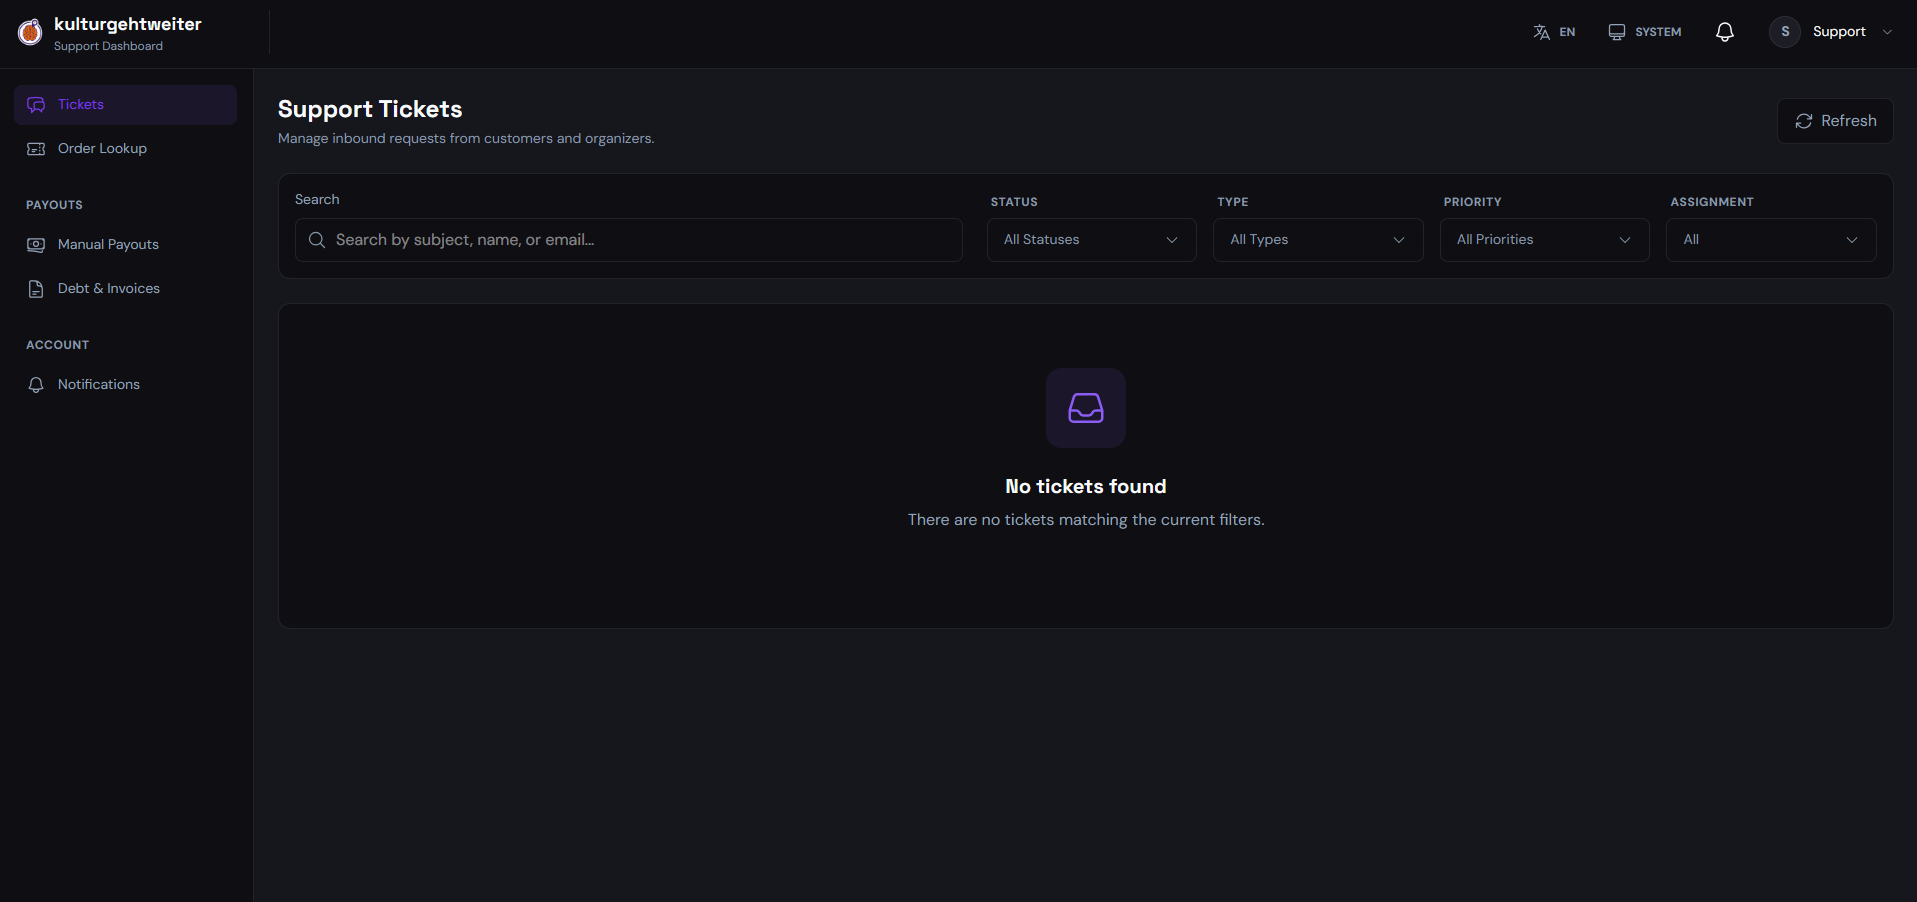Open the notification bell in the header
This screenshot has height=902, width=1917.
[x=1724, y=32]
